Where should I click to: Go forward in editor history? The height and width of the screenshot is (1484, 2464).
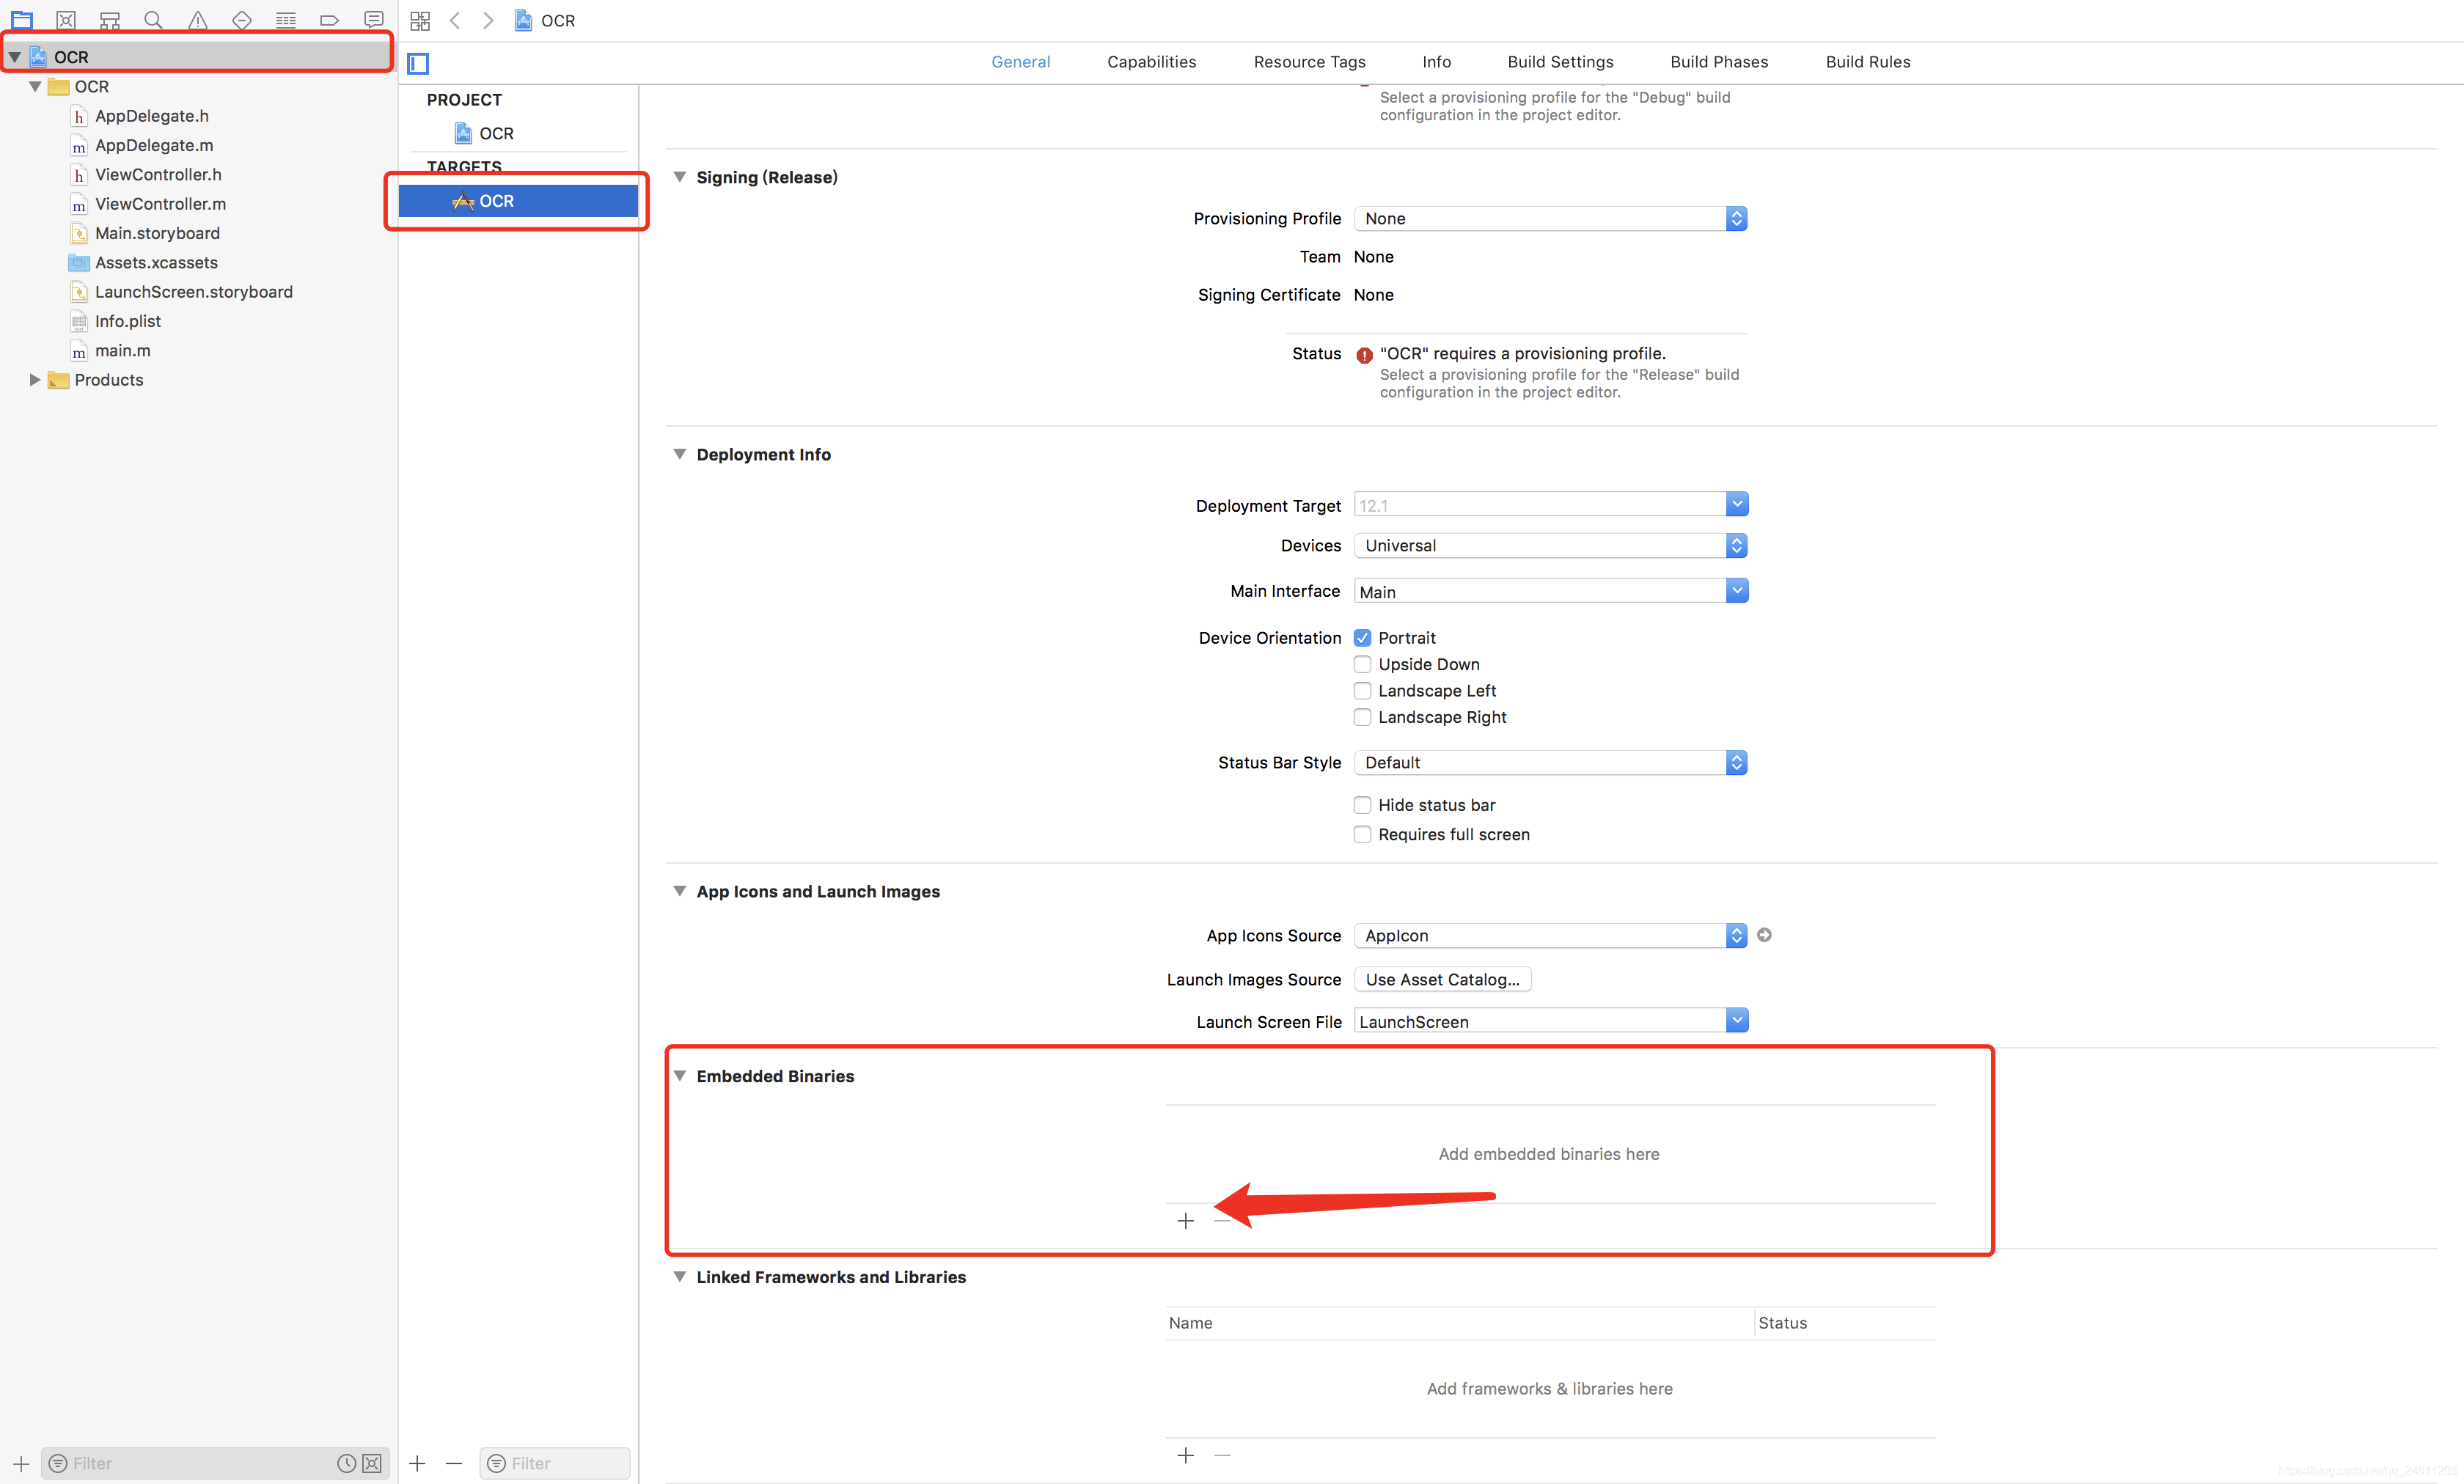[x=488, y=20]
